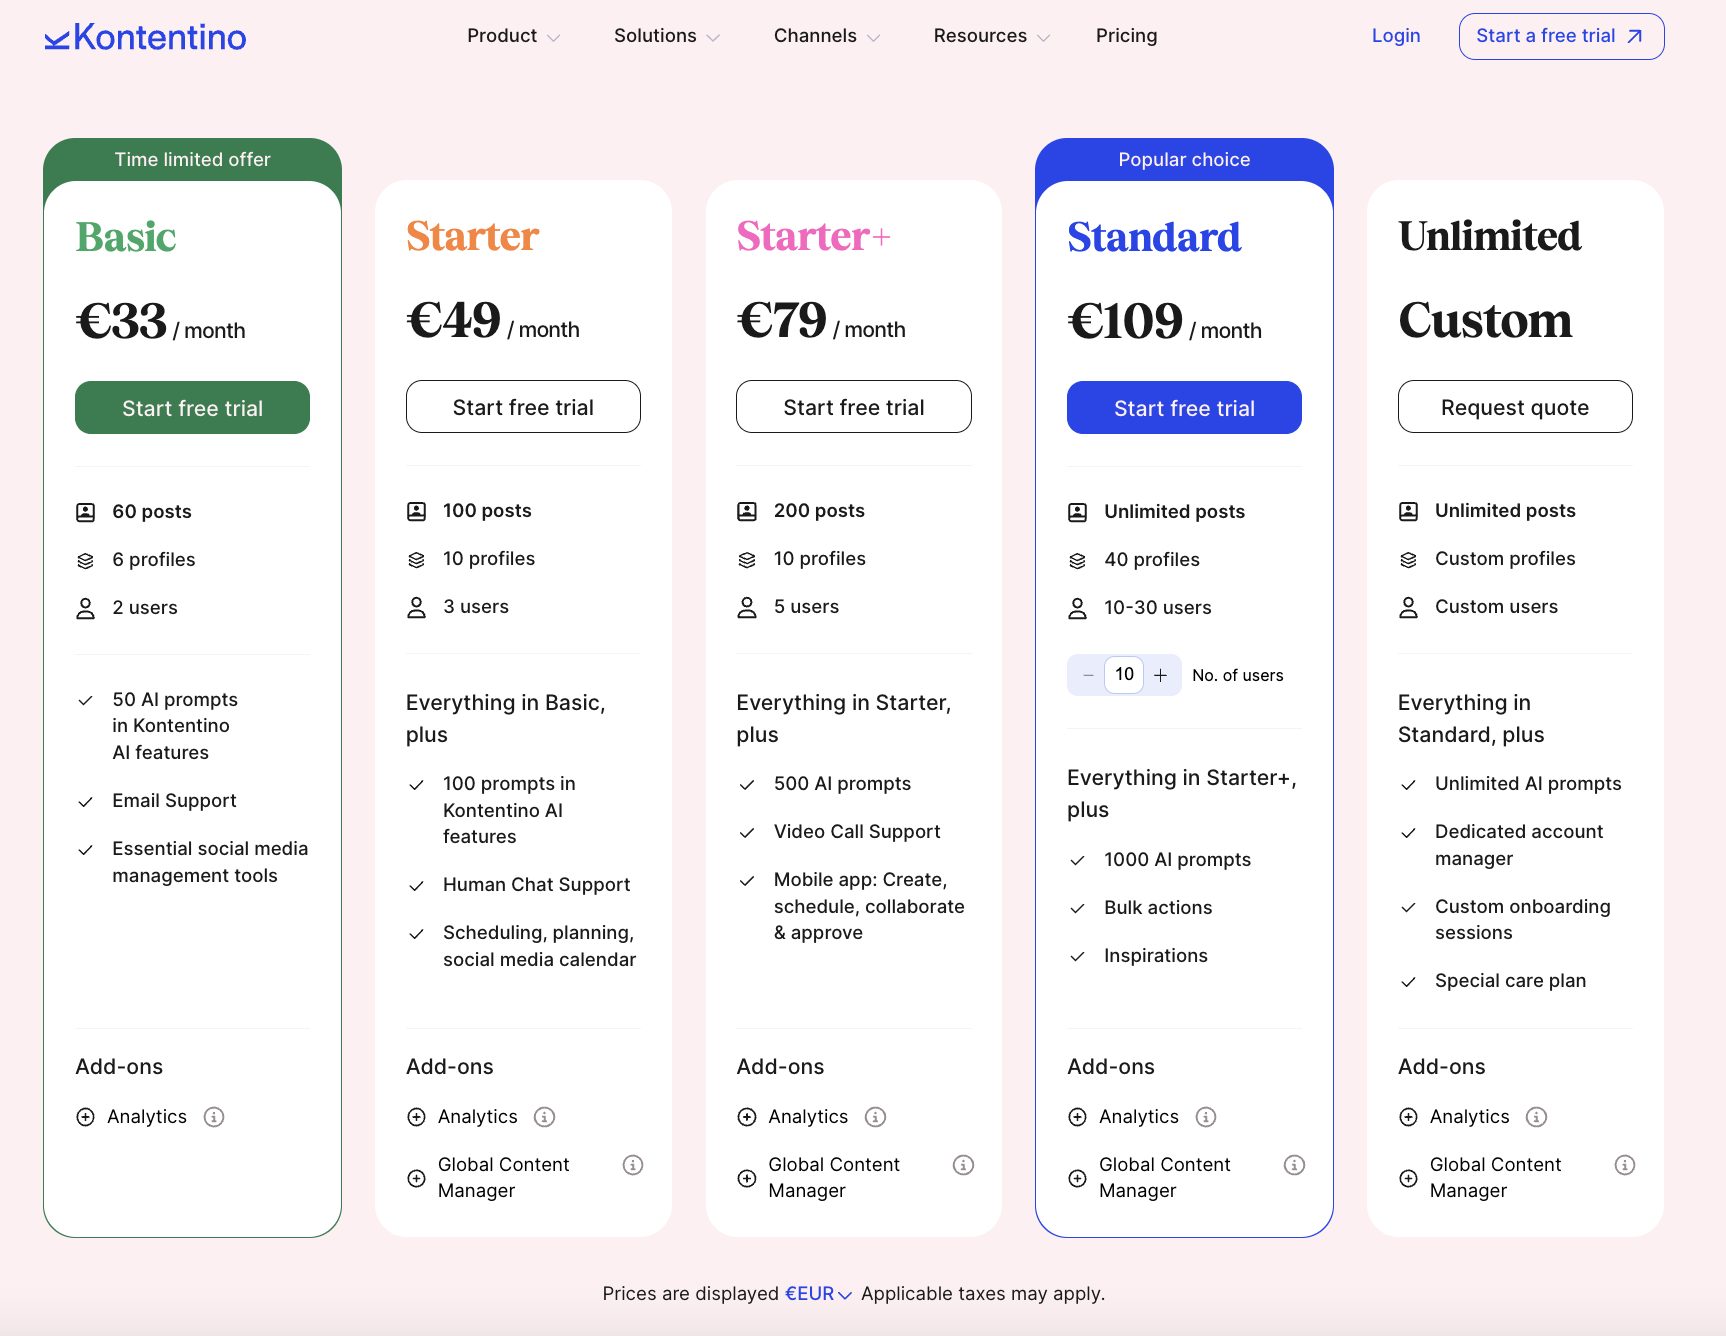Click plus icon for Standard Global Content Manager
Screen dimensions: 1726x1336
[1078, 1178]
